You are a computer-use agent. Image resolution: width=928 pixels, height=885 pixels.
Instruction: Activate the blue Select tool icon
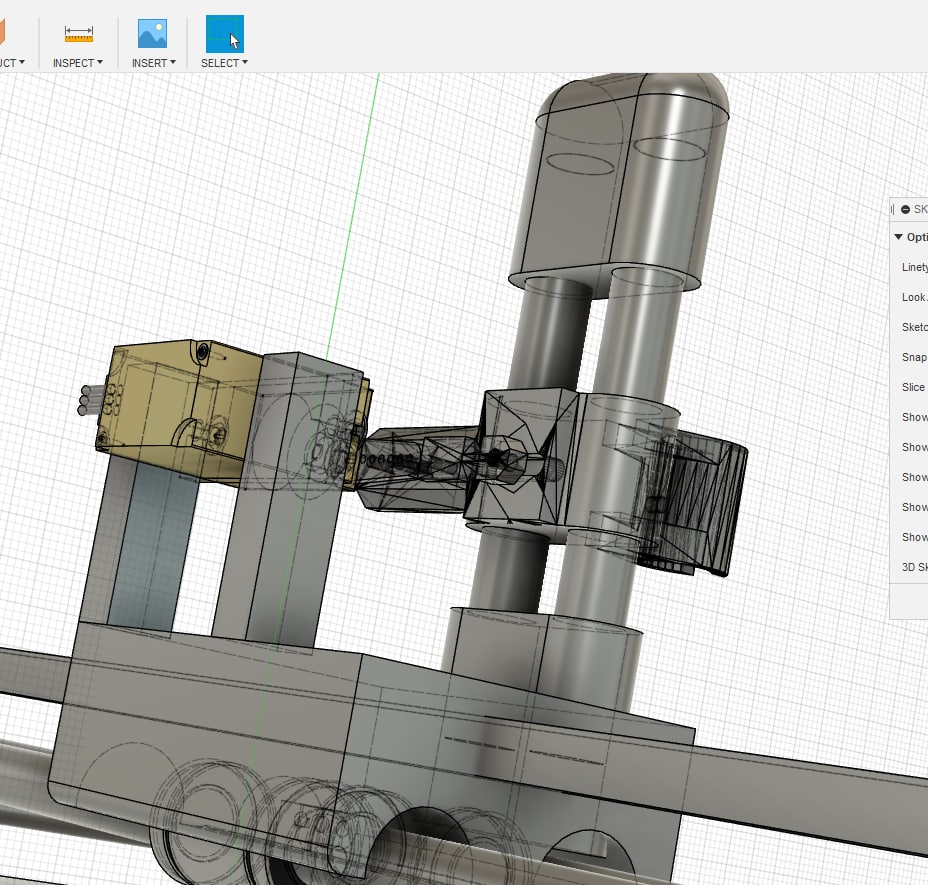tap(224, 34)
